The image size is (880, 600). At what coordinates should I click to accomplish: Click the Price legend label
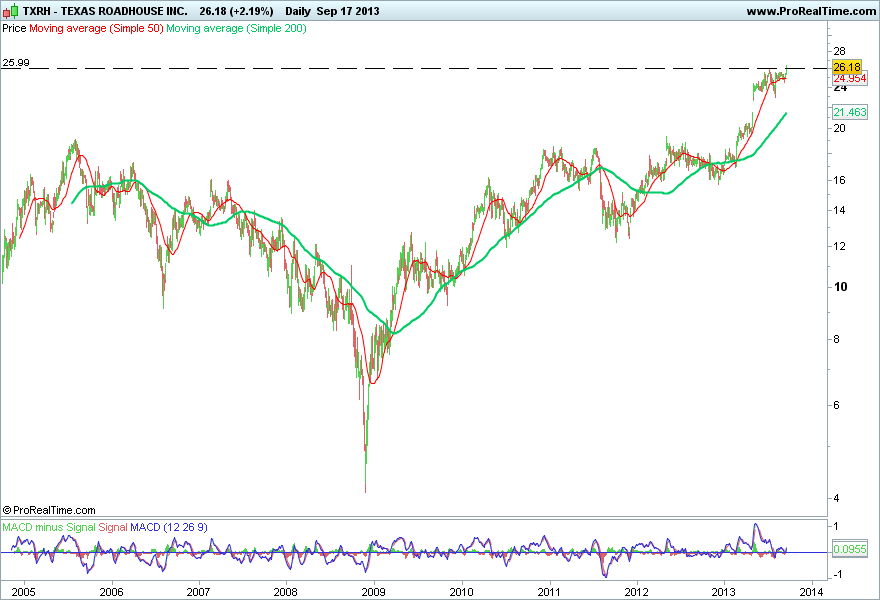(x=14, y=28)
